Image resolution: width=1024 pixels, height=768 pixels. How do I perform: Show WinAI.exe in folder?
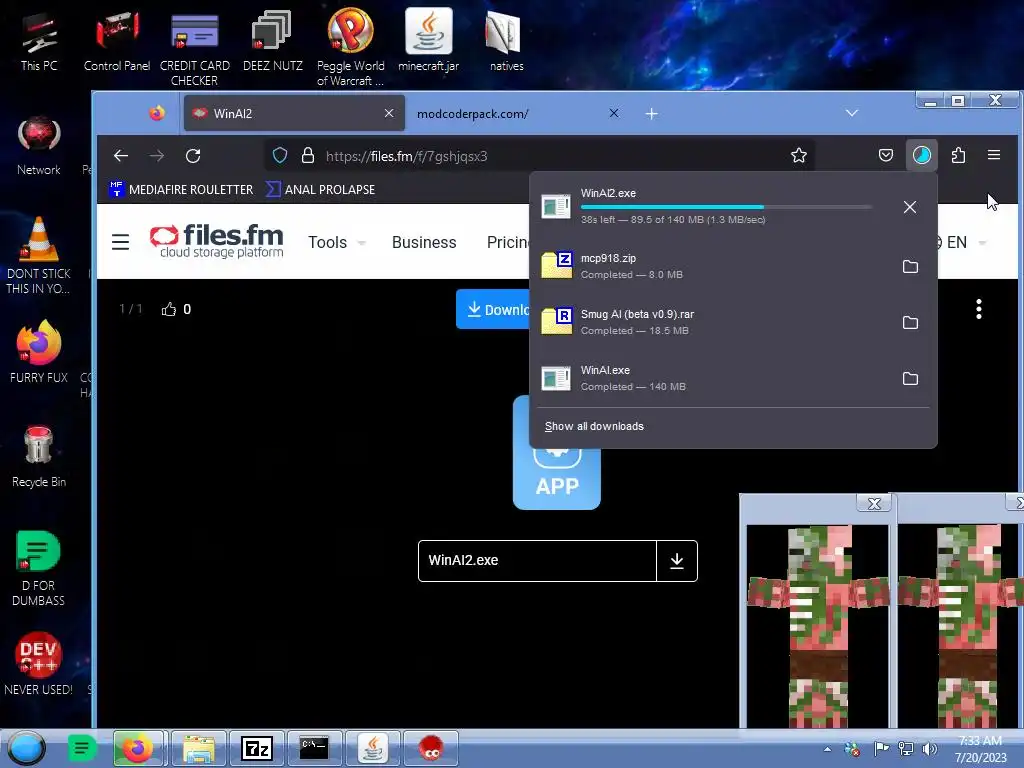[910, 379]
